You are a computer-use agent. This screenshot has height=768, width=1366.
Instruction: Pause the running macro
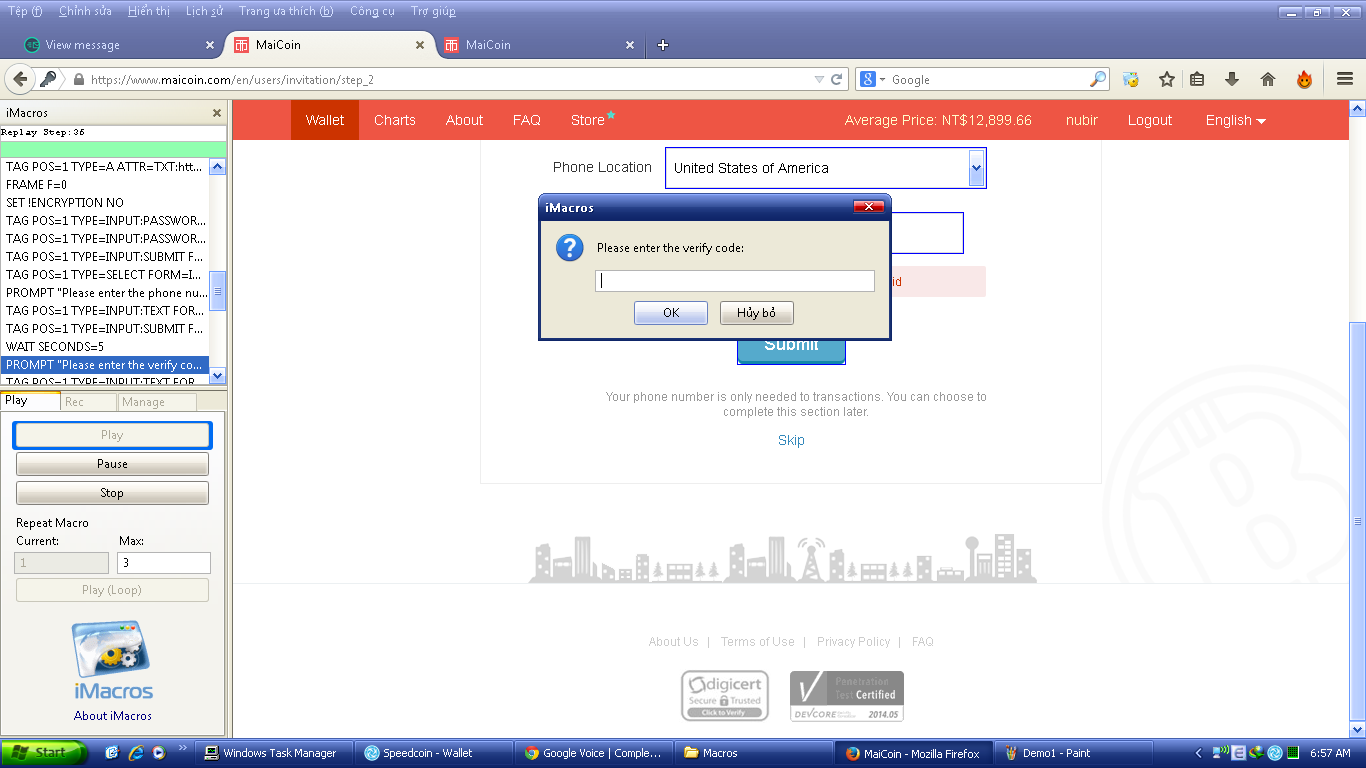(x=112, y=464)
